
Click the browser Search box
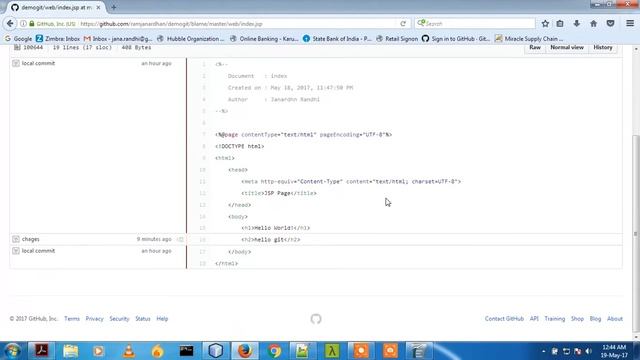click(475, 24)
